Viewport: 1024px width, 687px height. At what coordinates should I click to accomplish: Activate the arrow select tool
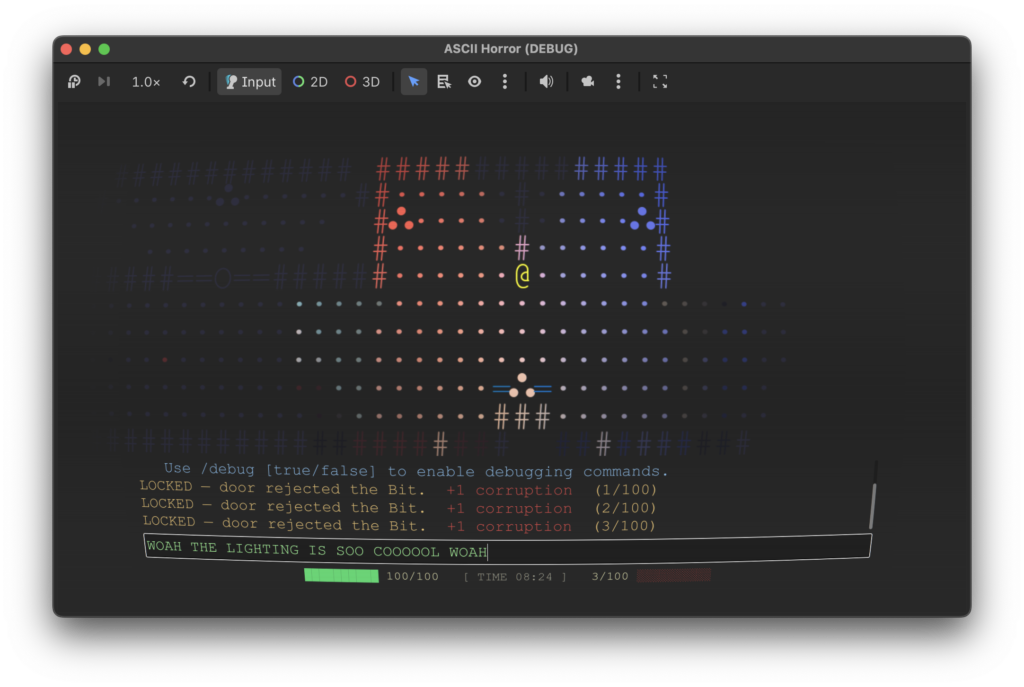tap(414, 82)
